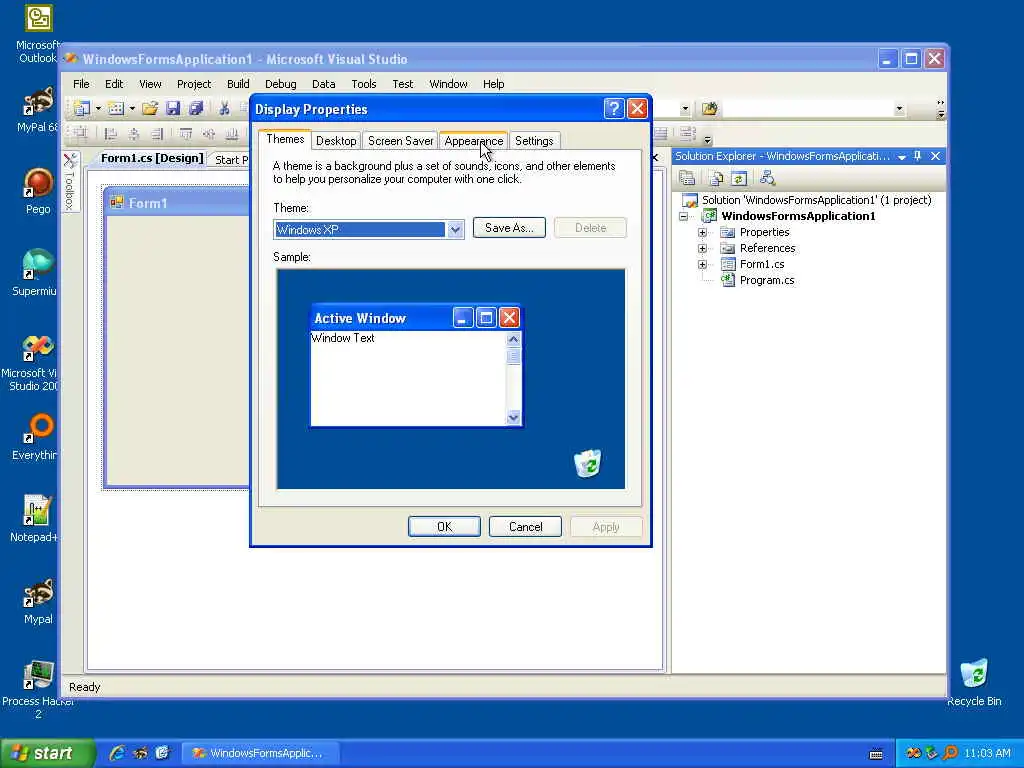Viewport: 1024px width, 768px height.
Task: Click the WindowsFormsApplic... taskbar button
Action: [260, 753]
